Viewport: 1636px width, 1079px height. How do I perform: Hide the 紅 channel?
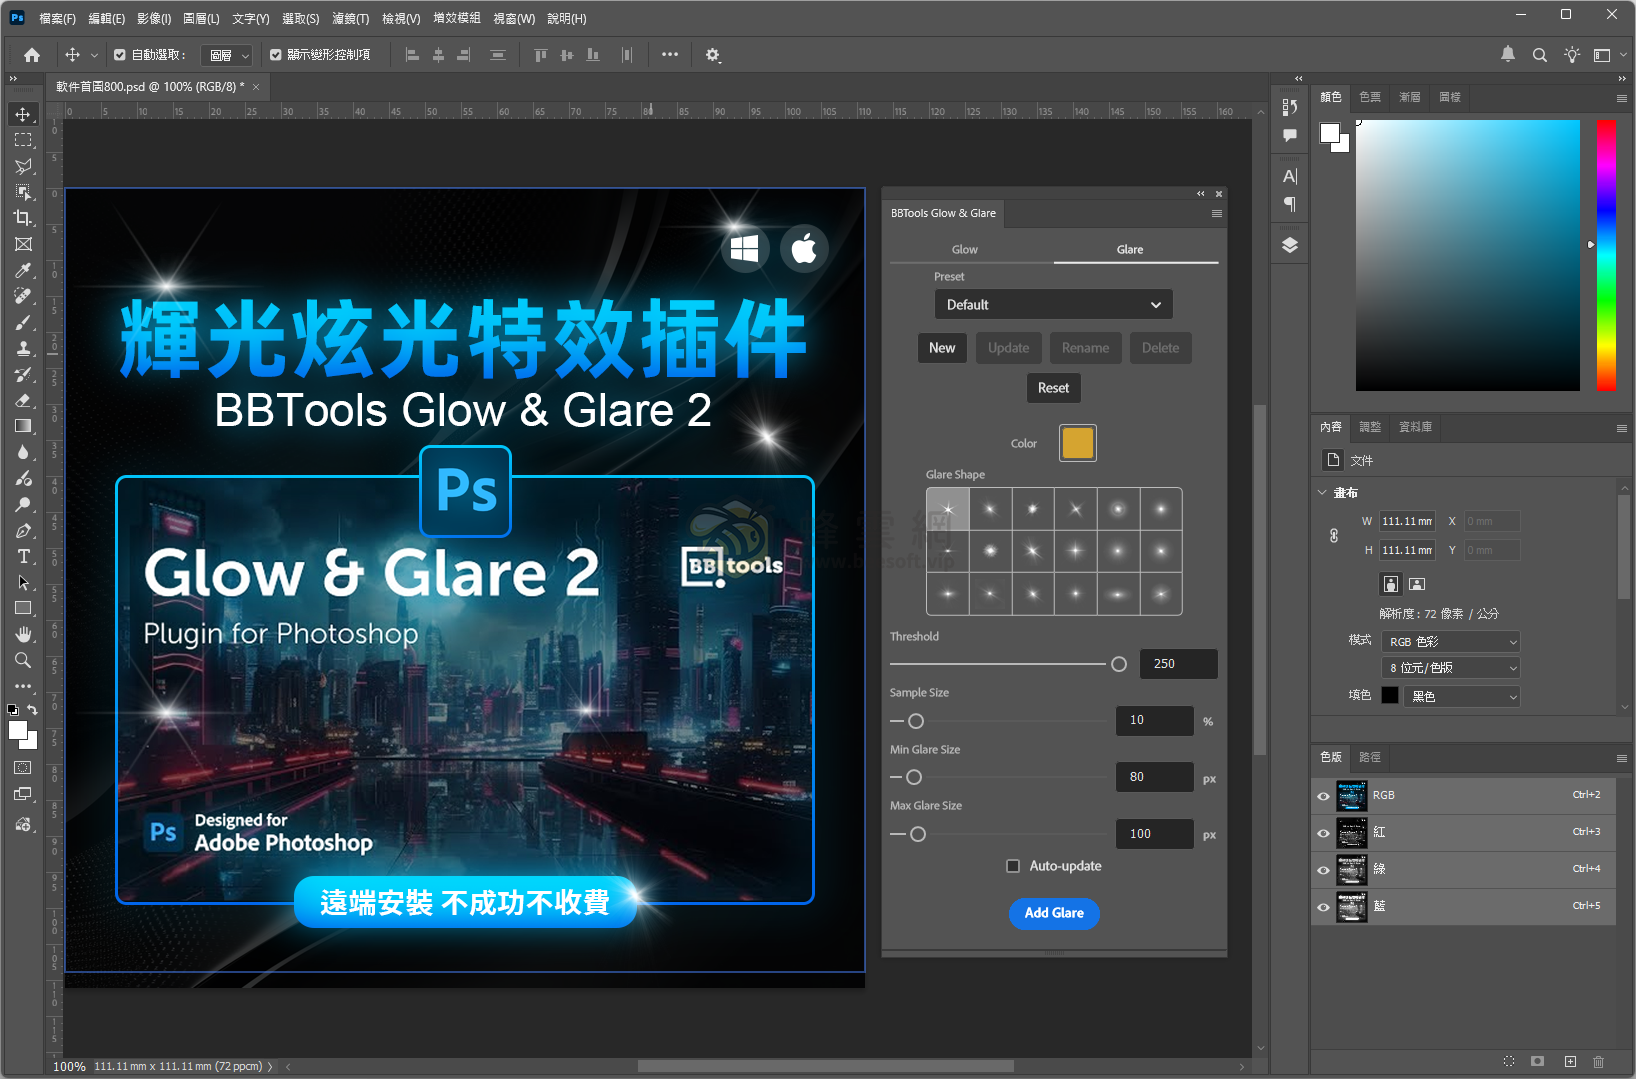1323,833
